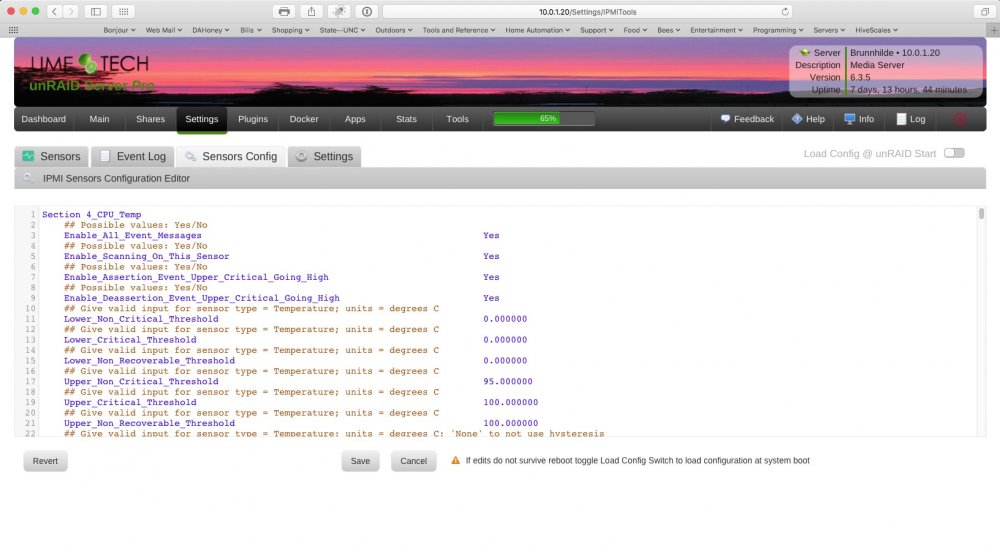Expand the HiveScales bookmarks folder
The image size is (1000, 553).
876,30
